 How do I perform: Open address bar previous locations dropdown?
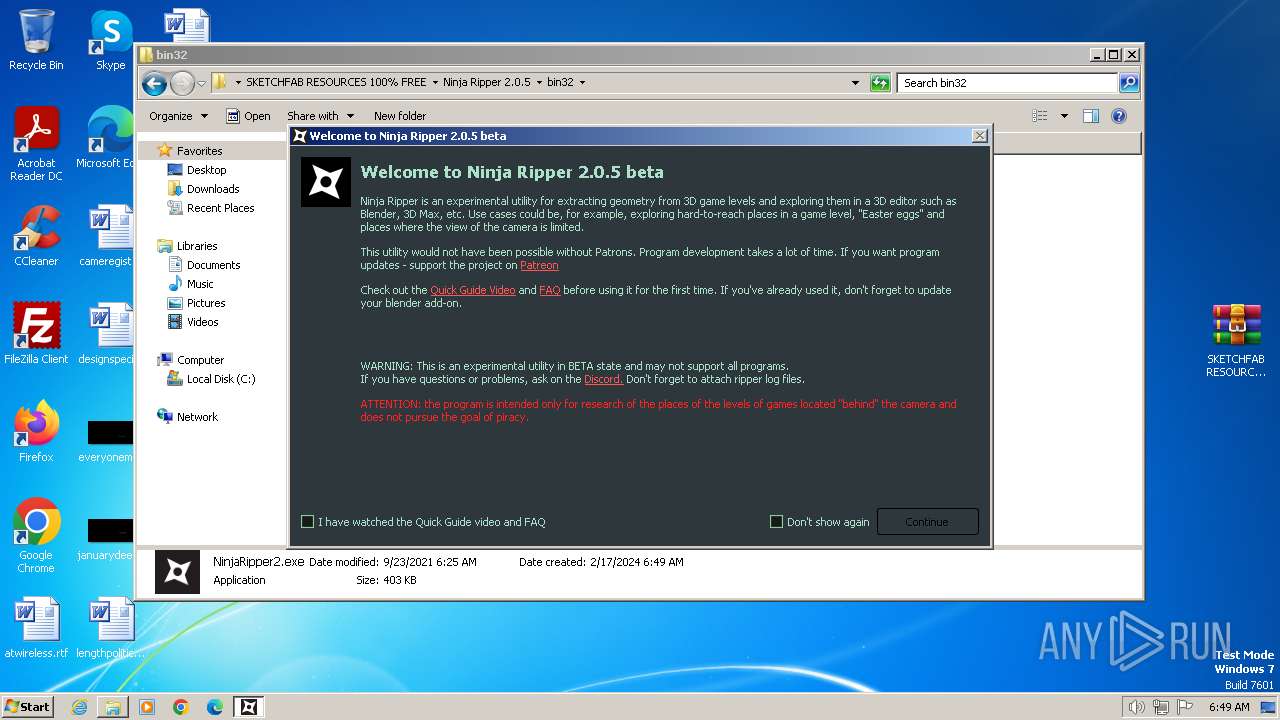pos(855,83)
